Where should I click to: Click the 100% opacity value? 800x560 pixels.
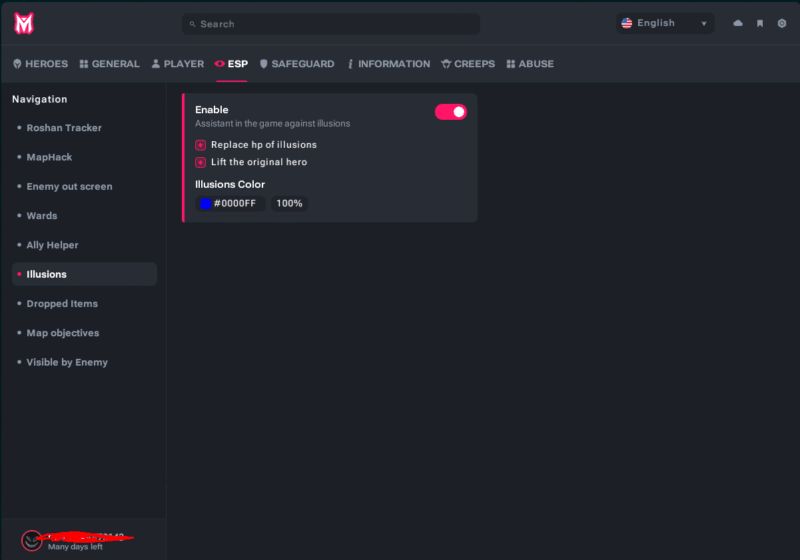(x=289, y=203)
